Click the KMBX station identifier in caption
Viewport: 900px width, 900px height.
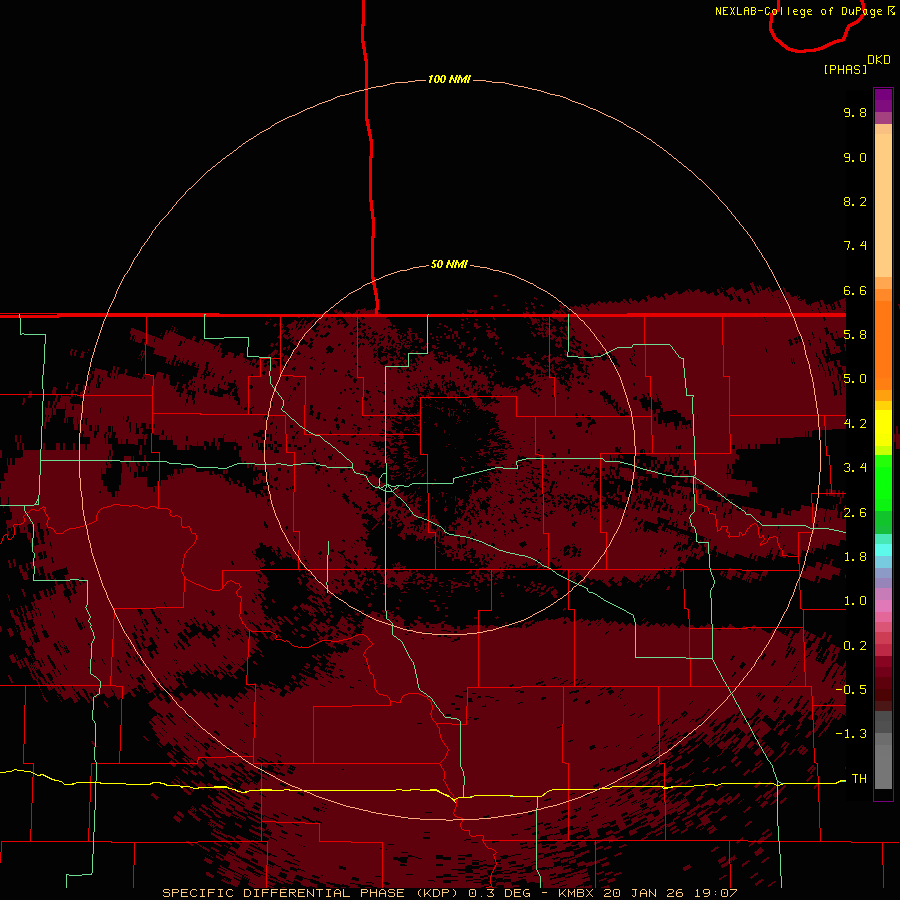point(576,893)
